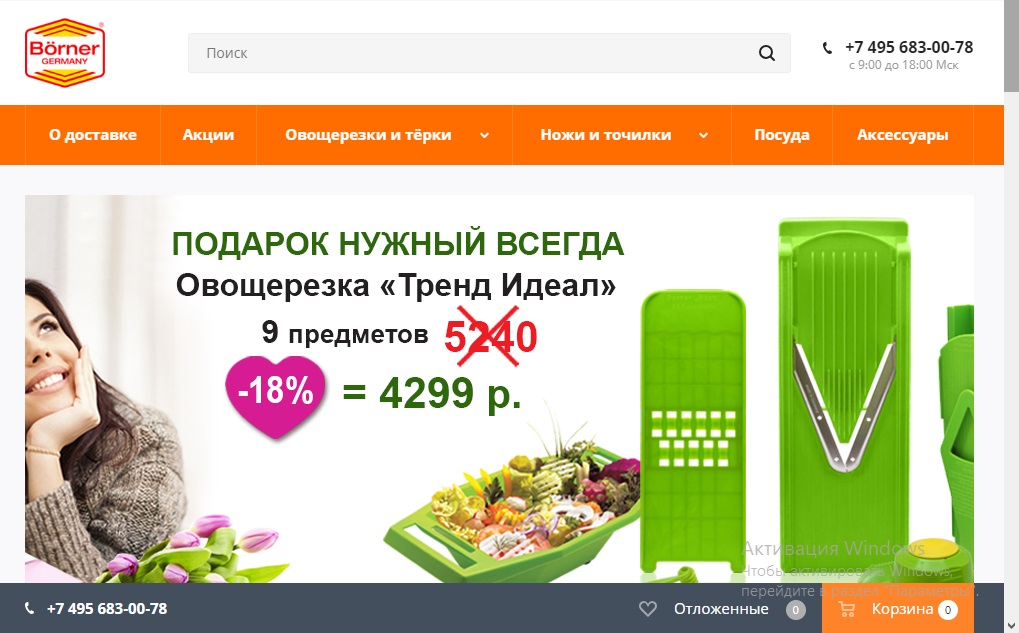Viewport: 1019px width, 633px height.
Task: Go to the Посуда section
Action: point(782,135)
